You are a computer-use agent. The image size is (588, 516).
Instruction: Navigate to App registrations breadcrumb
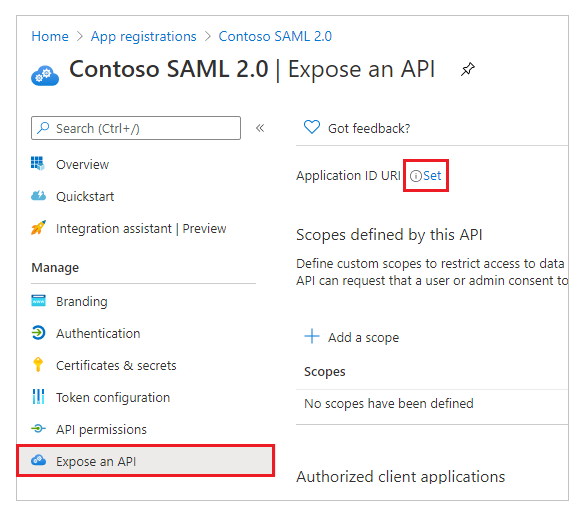click(144, 36)
